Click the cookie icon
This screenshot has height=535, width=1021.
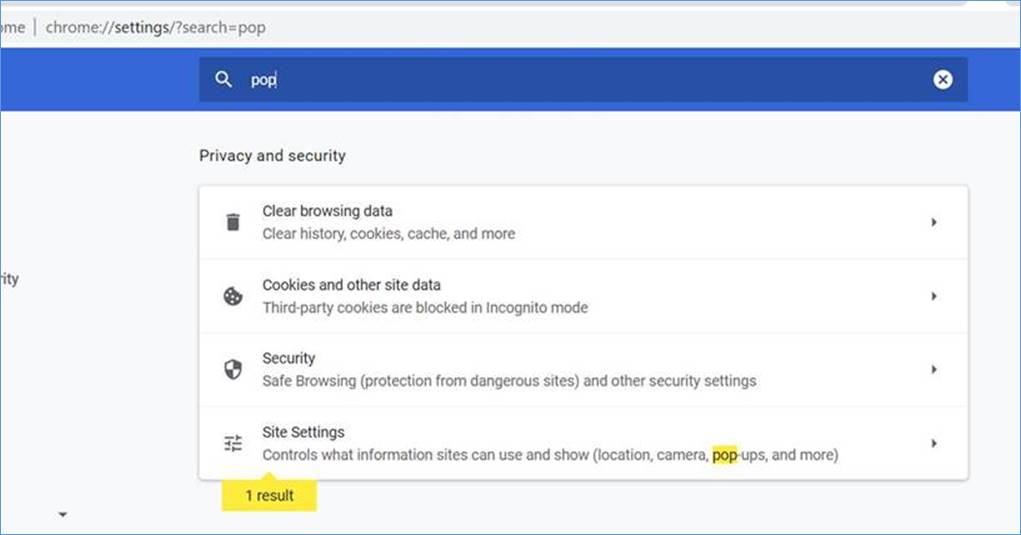tap(233, 296)
